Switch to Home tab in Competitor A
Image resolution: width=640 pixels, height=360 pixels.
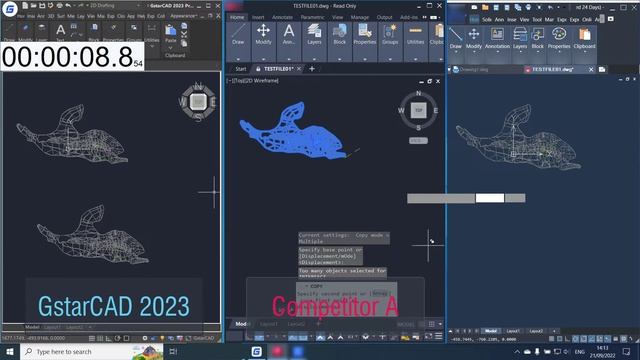[237, 17]
